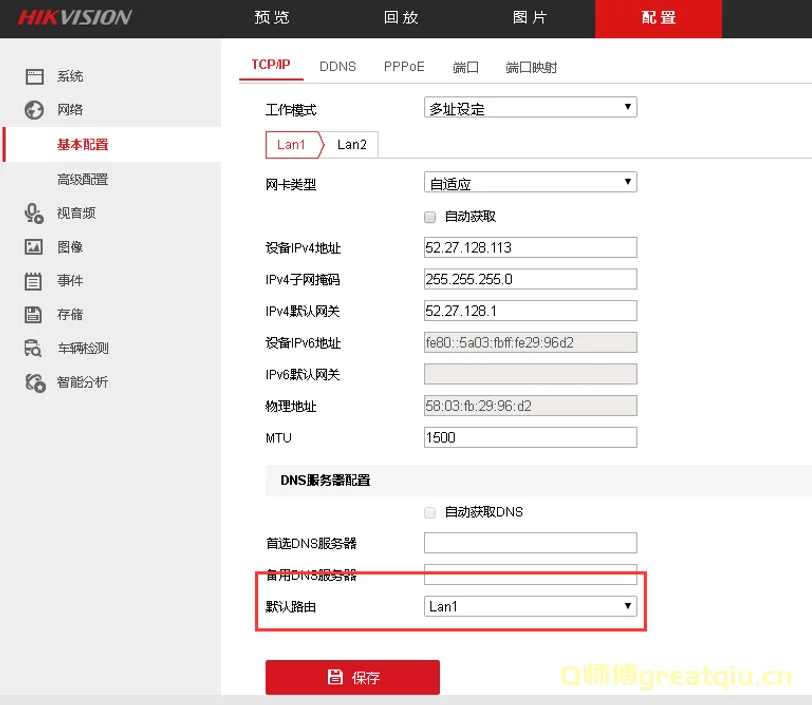812x705 pixels.
Task: Click the Network globe icon in sidebar
Action: click(x=35, y=110)
